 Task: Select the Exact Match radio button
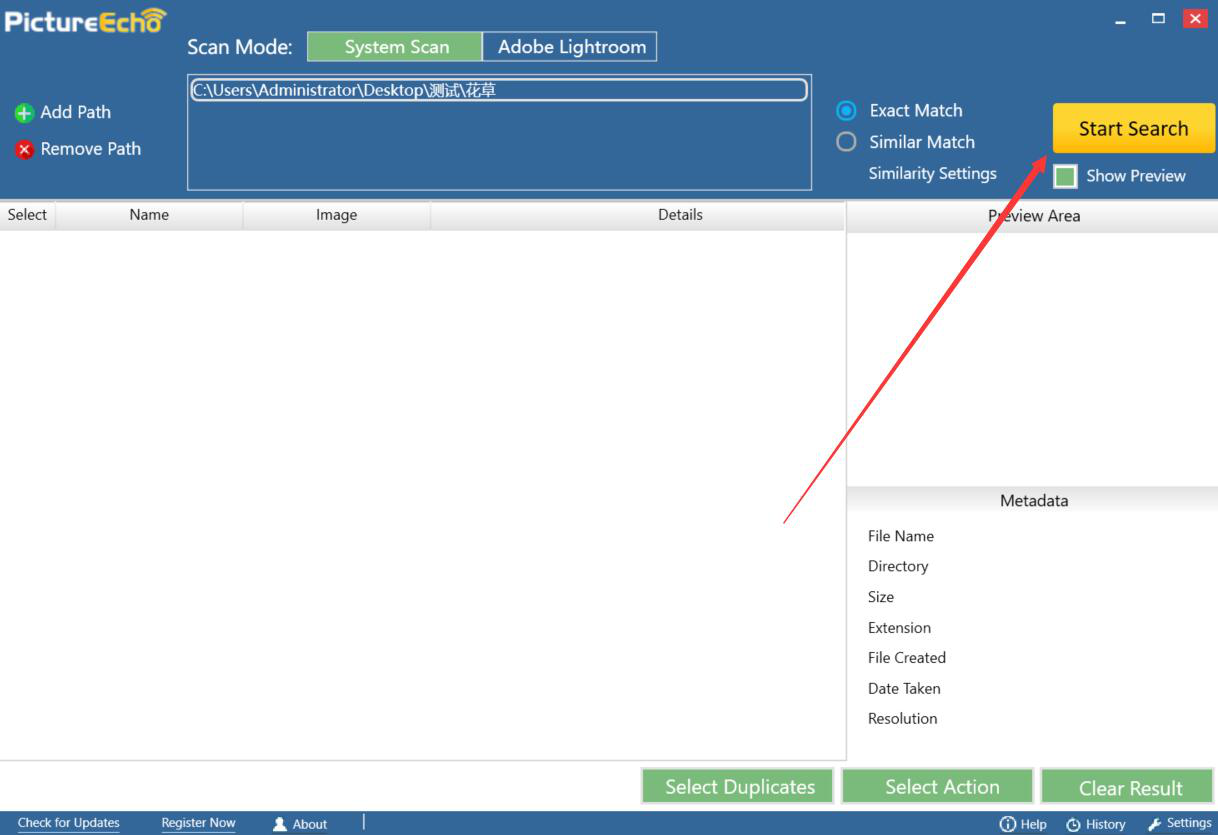pyautogui.click(x=846, y=111)
